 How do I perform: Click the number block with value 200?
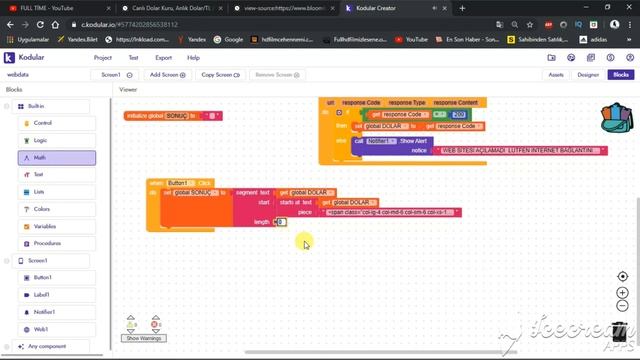(x=459, y=115)
